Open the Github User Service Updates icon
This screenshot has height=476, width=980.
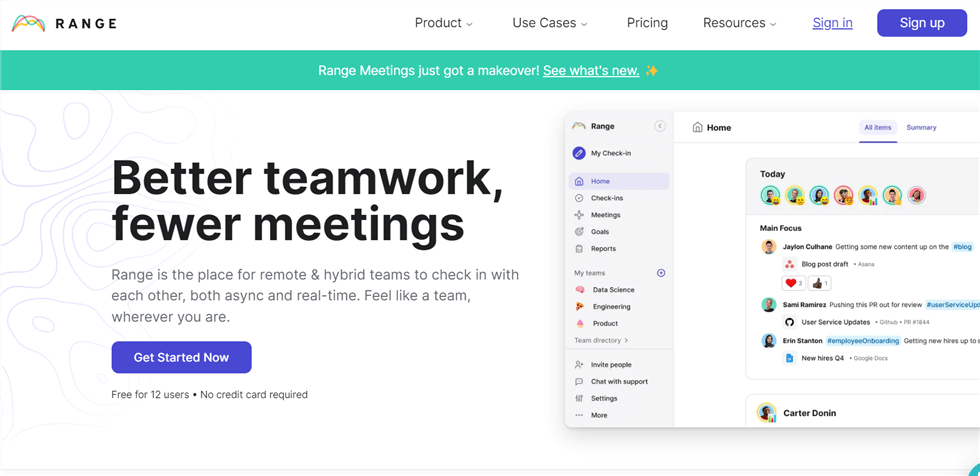coord(790,322)
